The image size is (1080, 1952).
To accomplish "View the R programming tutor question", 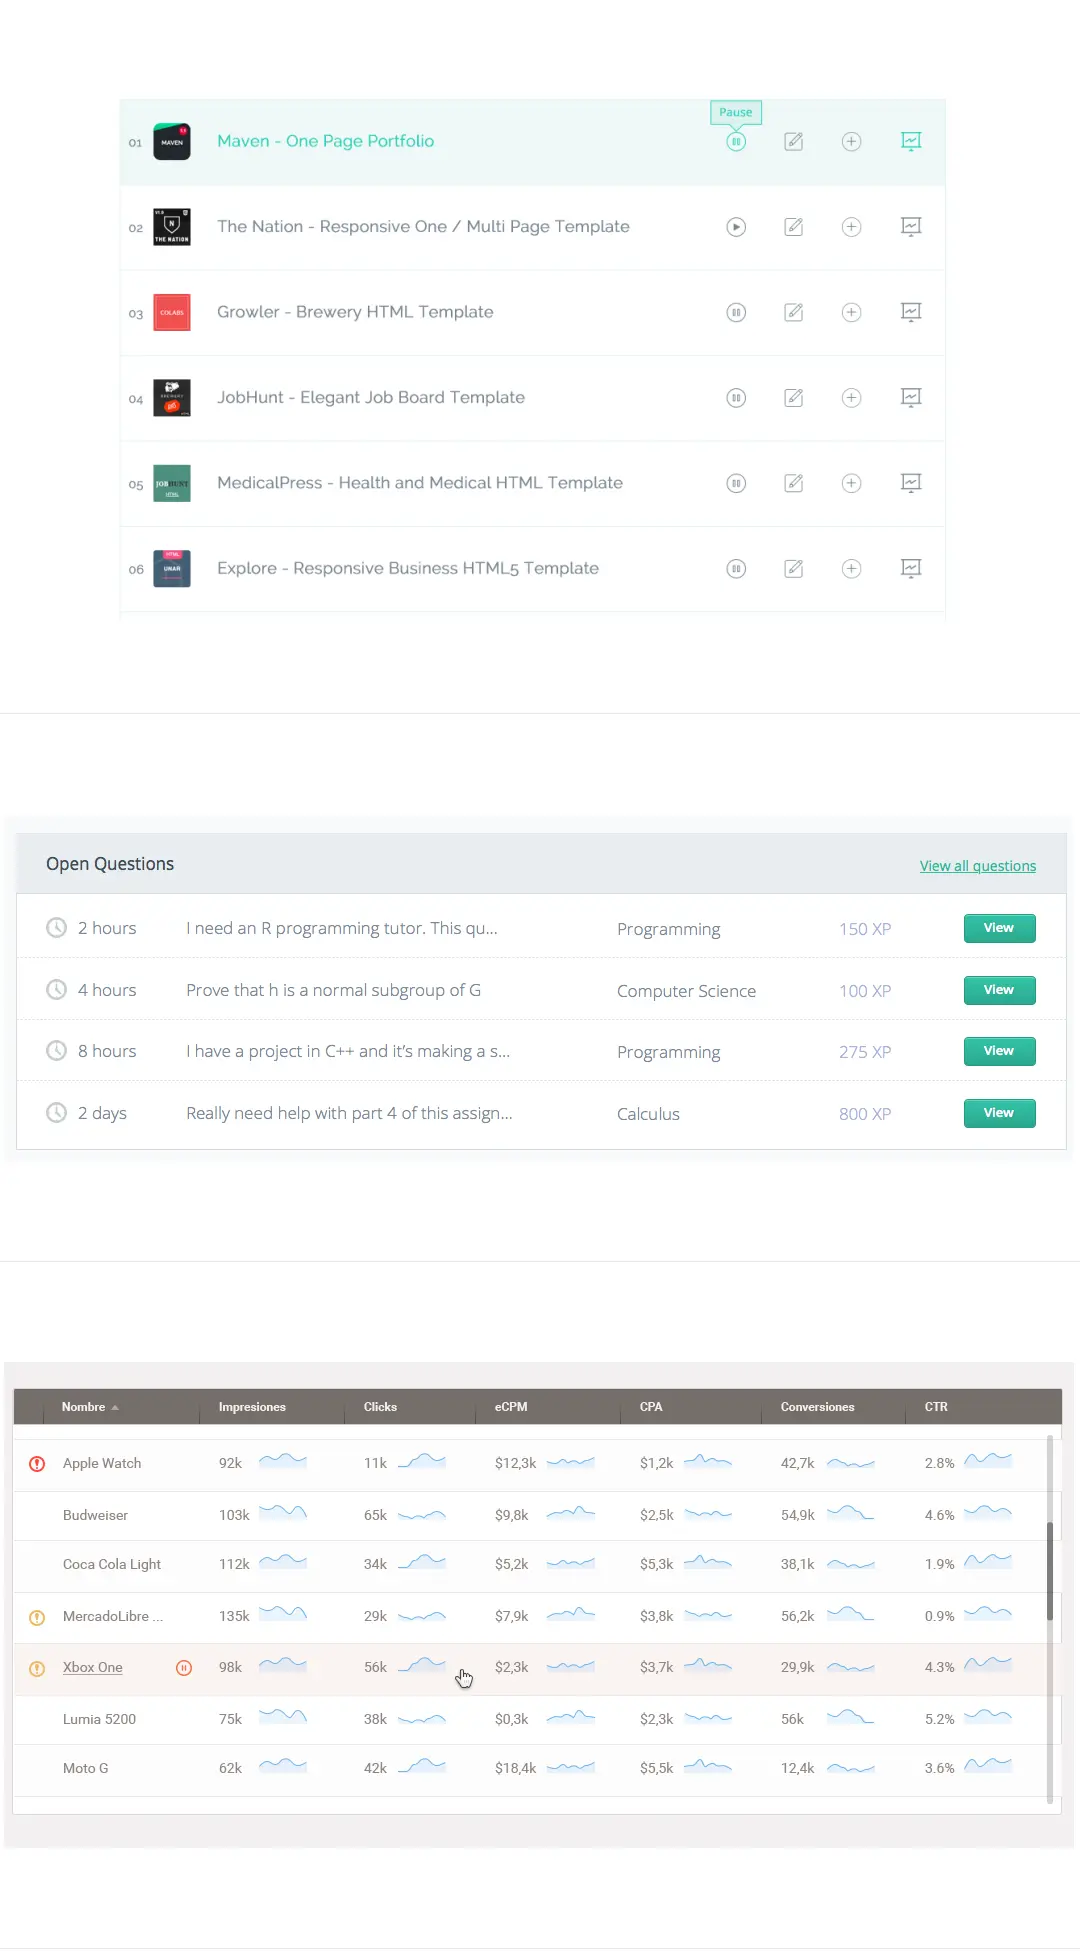I will coord(999,928).
